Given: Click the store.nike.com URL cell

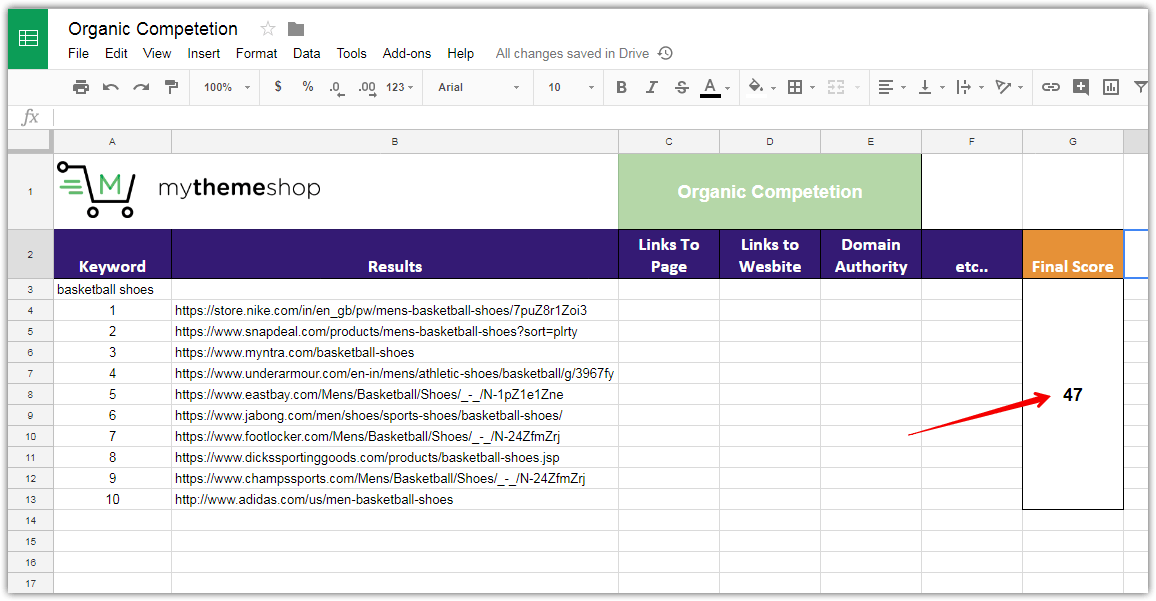Looking at the screenshot, I should [394, 310].
